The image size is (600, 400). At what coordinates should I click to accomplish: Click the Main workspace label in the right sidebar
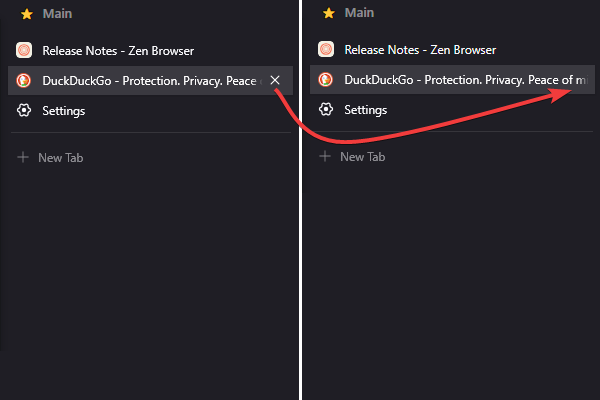pos(359,13)
